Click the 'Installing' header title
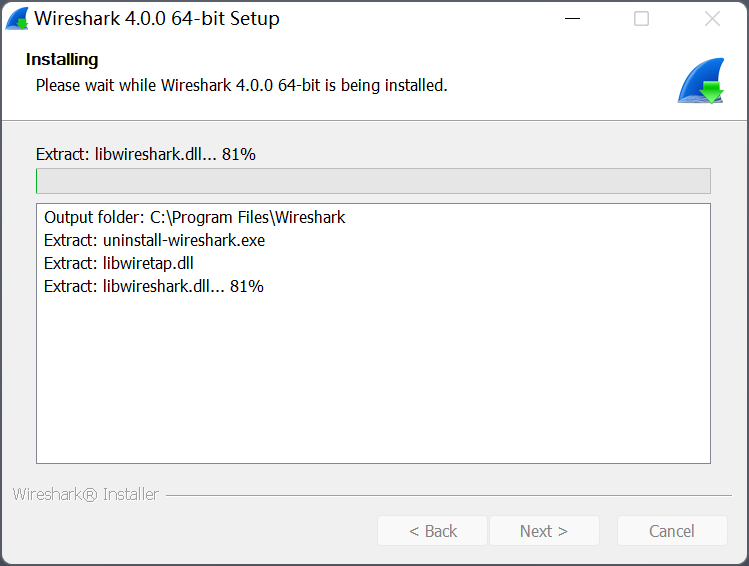This screenshot has height=566, width=749. click(62, 60)
